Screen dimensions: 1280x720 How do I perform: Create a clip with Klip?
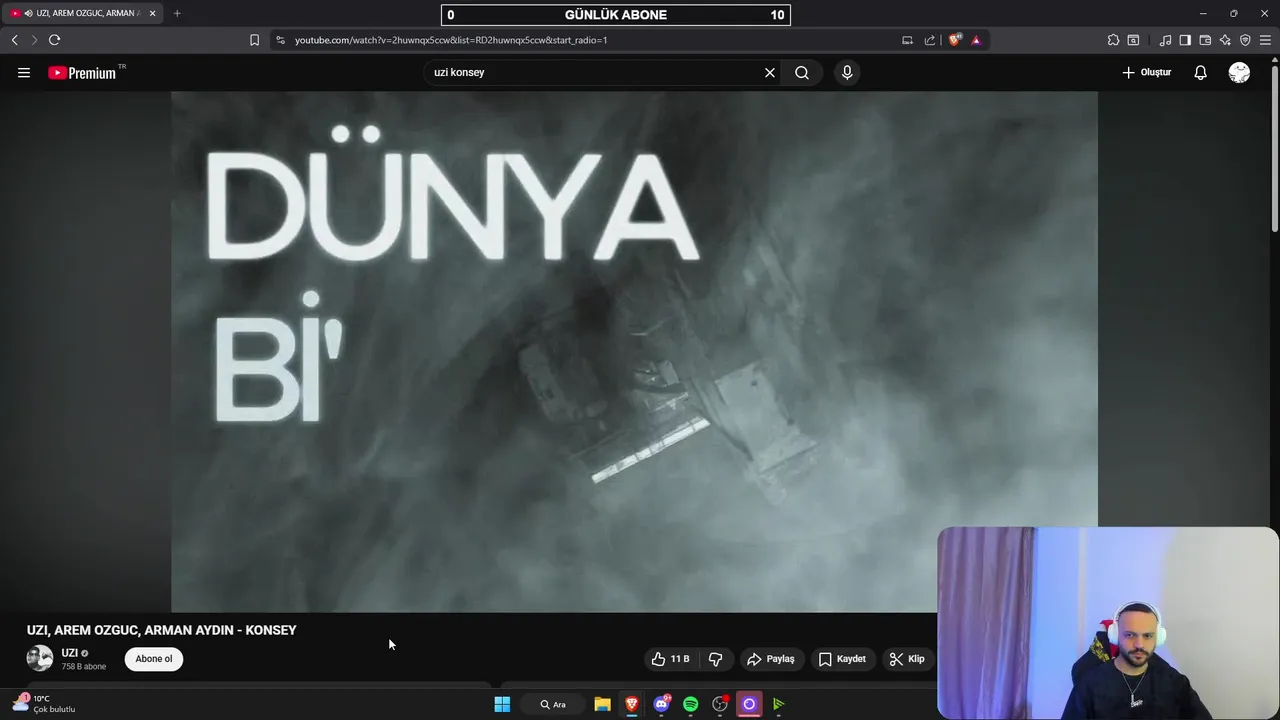tap(907, 659)
